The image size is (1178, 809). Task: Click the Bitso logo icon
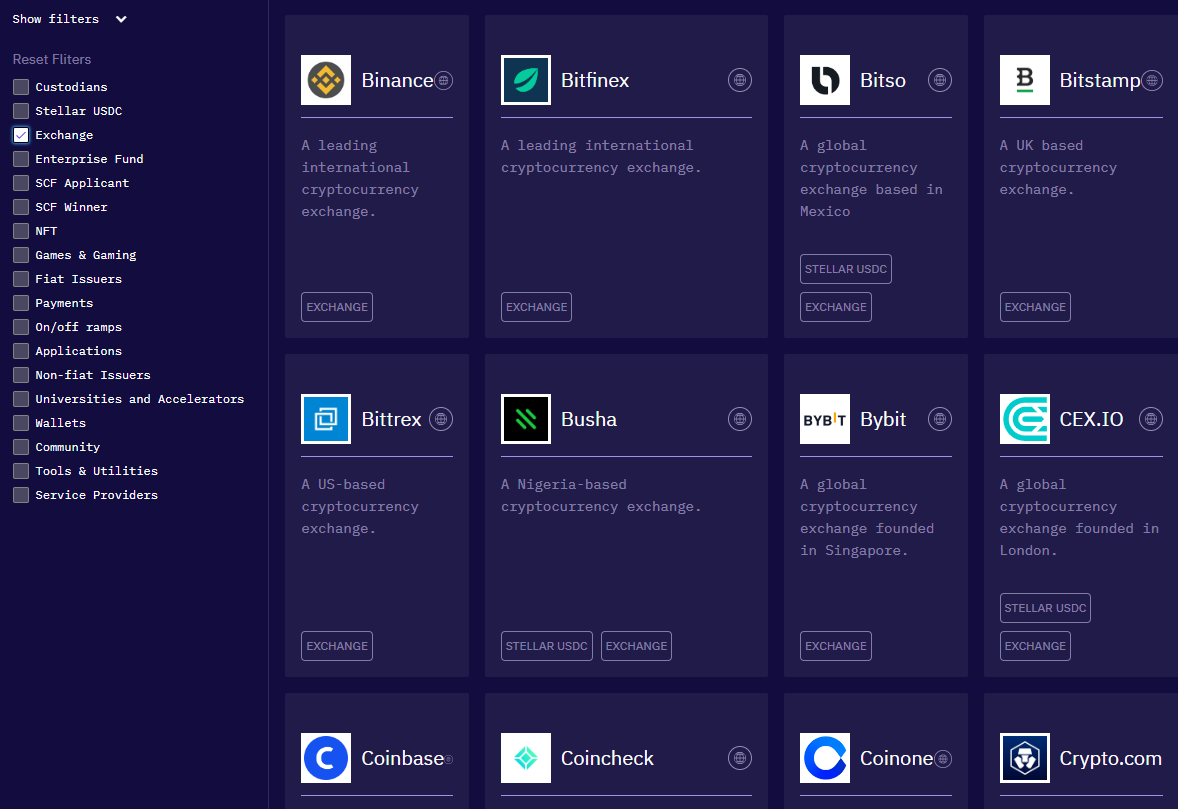pos(825,80)
